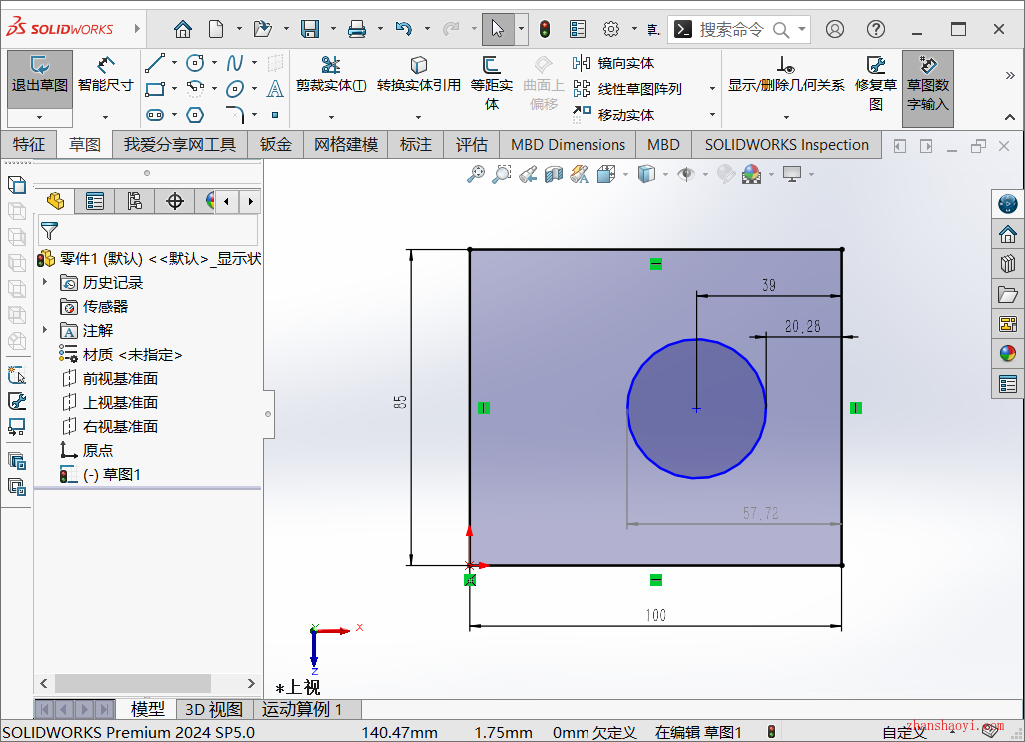Open the Smart Dimension dropdown arrow
Screen dimensions: 1025x742
[x=105, y=117]
